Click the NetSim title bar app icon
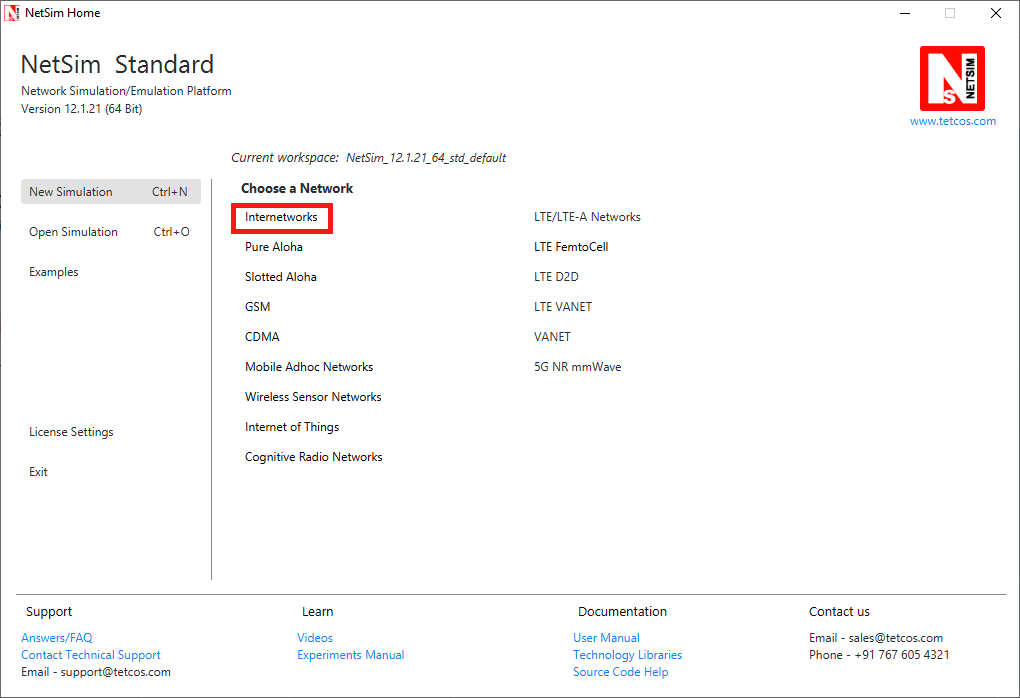Screen dimensions: 1020x698 pyautogui.click(x=12, y=13)
